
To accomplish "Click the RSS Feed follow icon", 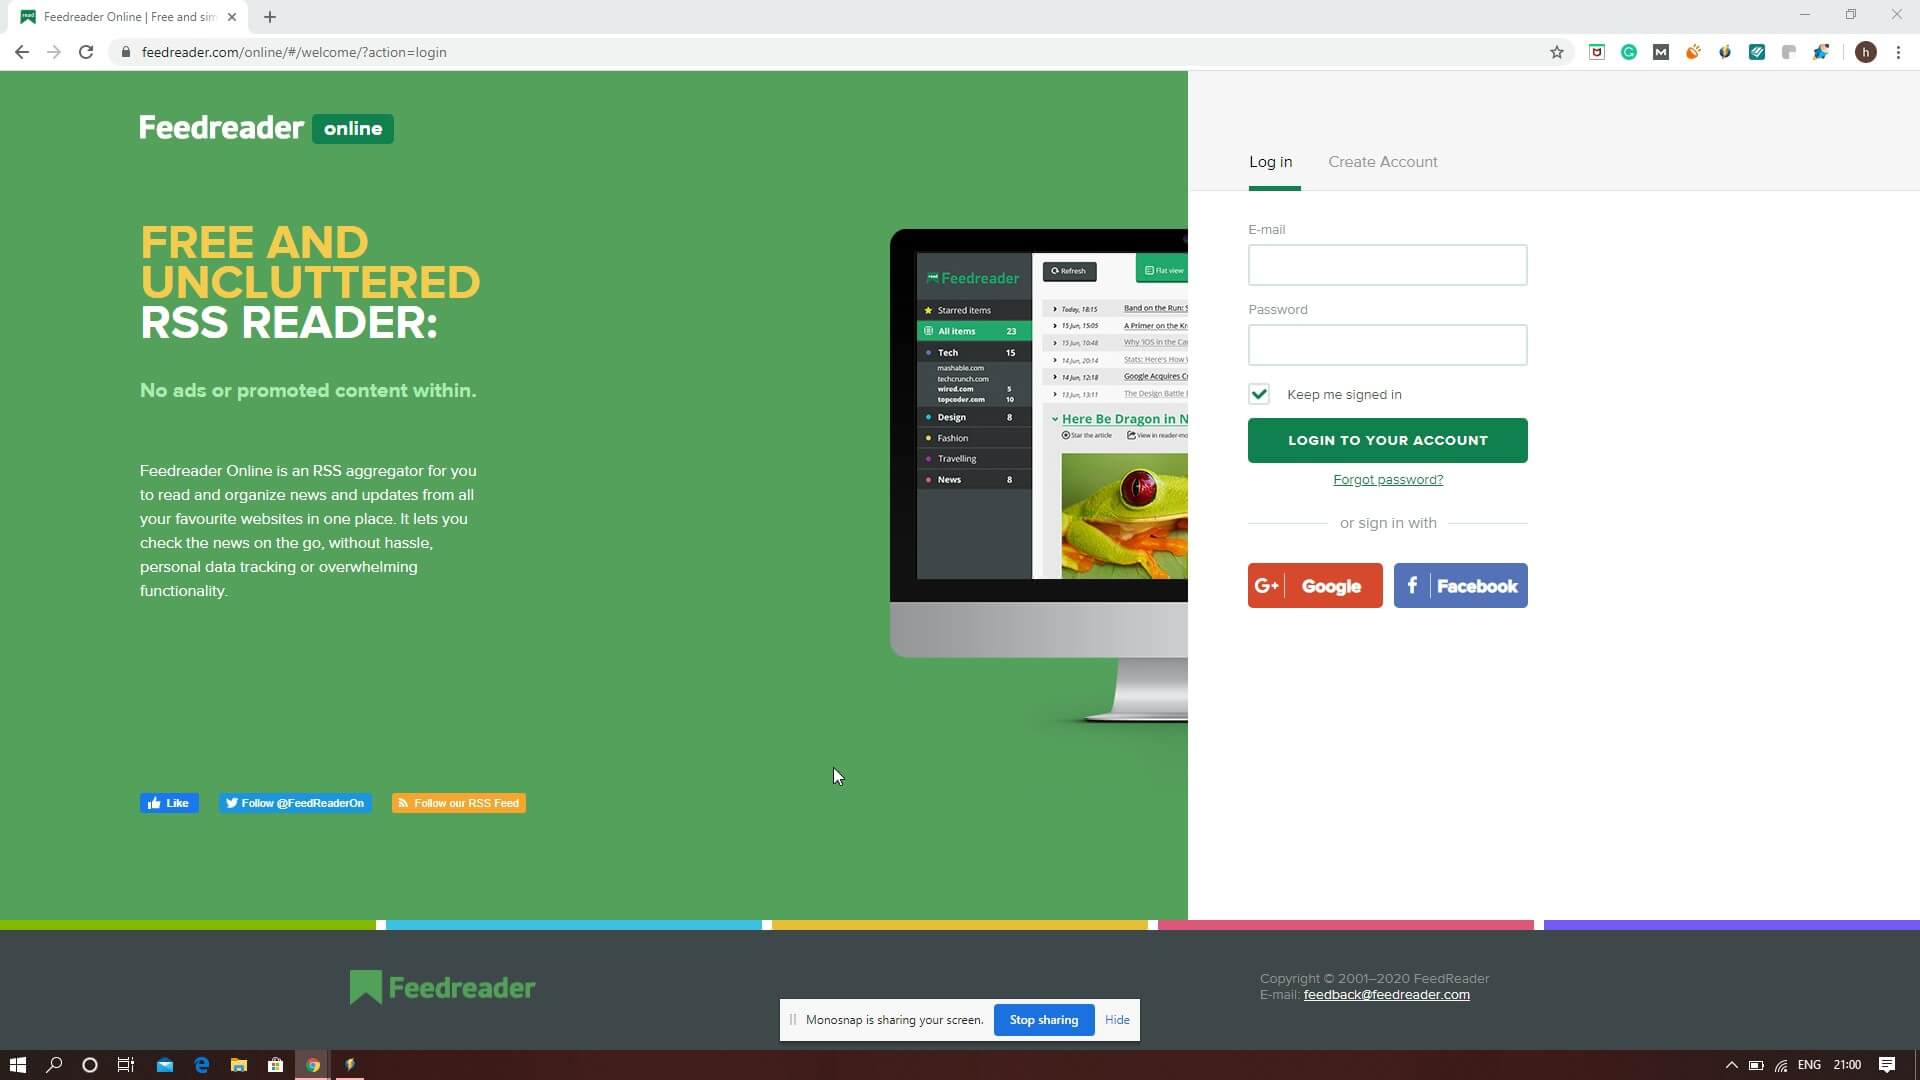I will click(x=405, y=803).
